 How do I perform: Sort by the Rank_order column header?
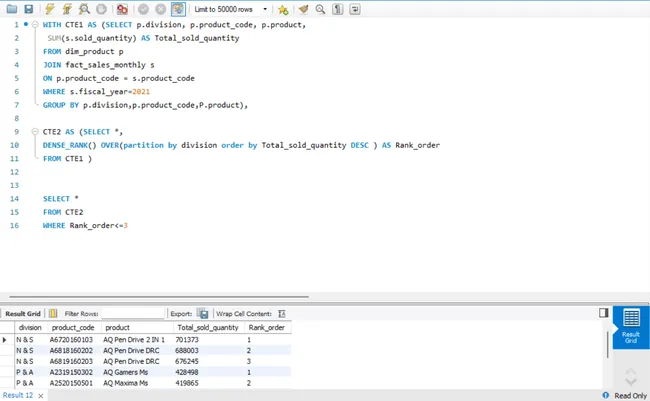tap(267, 327)
